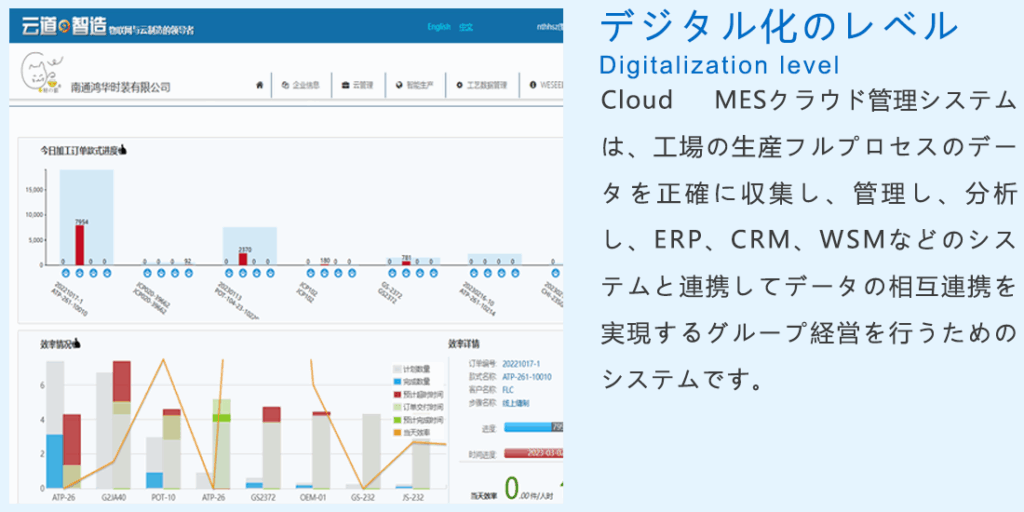Toggle the dark red legend entry
This screenshot has width=1024, height=512.
point(418,394)
